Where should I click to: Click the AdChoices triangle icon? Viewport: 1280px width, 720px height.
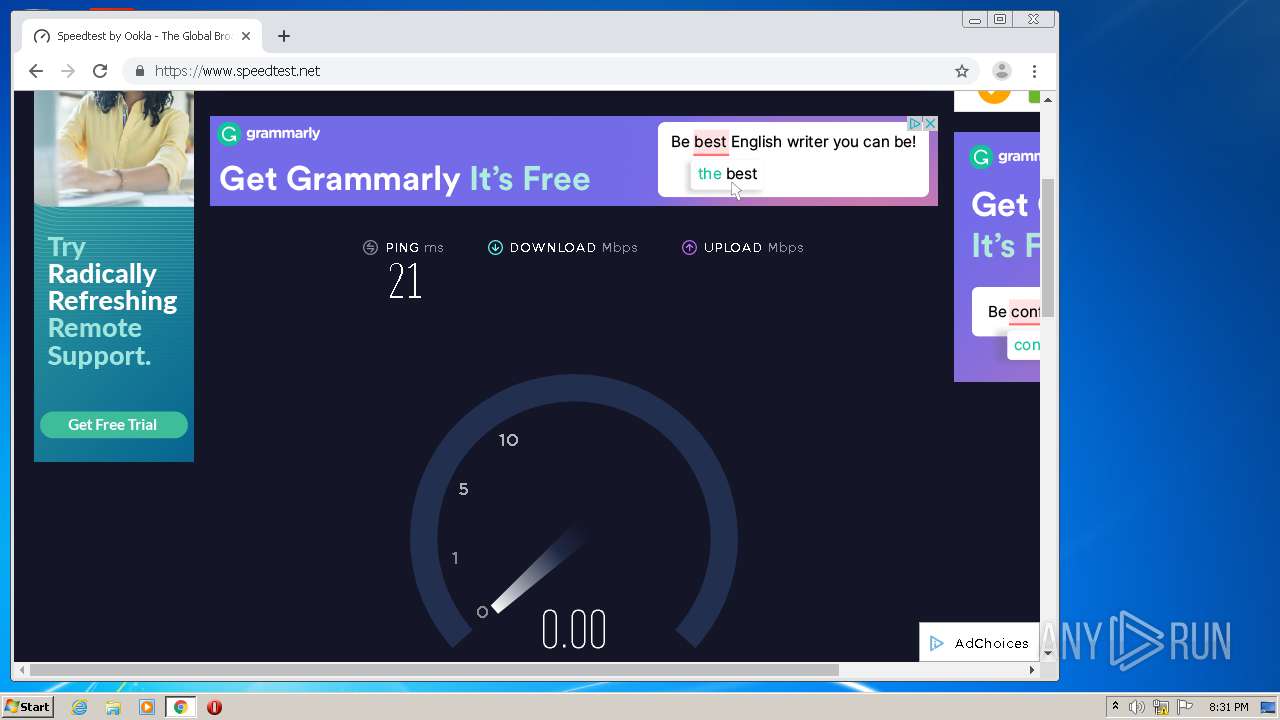click(x=937, y=643)
